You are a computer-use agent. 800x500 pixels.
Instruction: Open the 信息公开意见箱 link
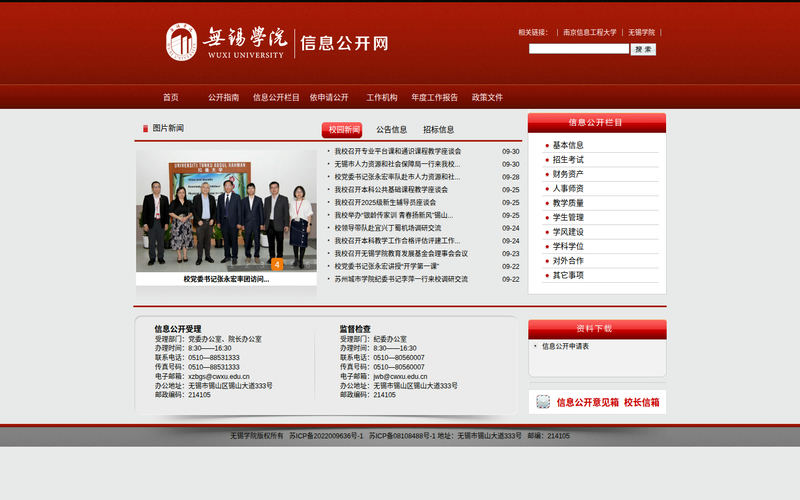pyautogui.click(x=587, y=403)
